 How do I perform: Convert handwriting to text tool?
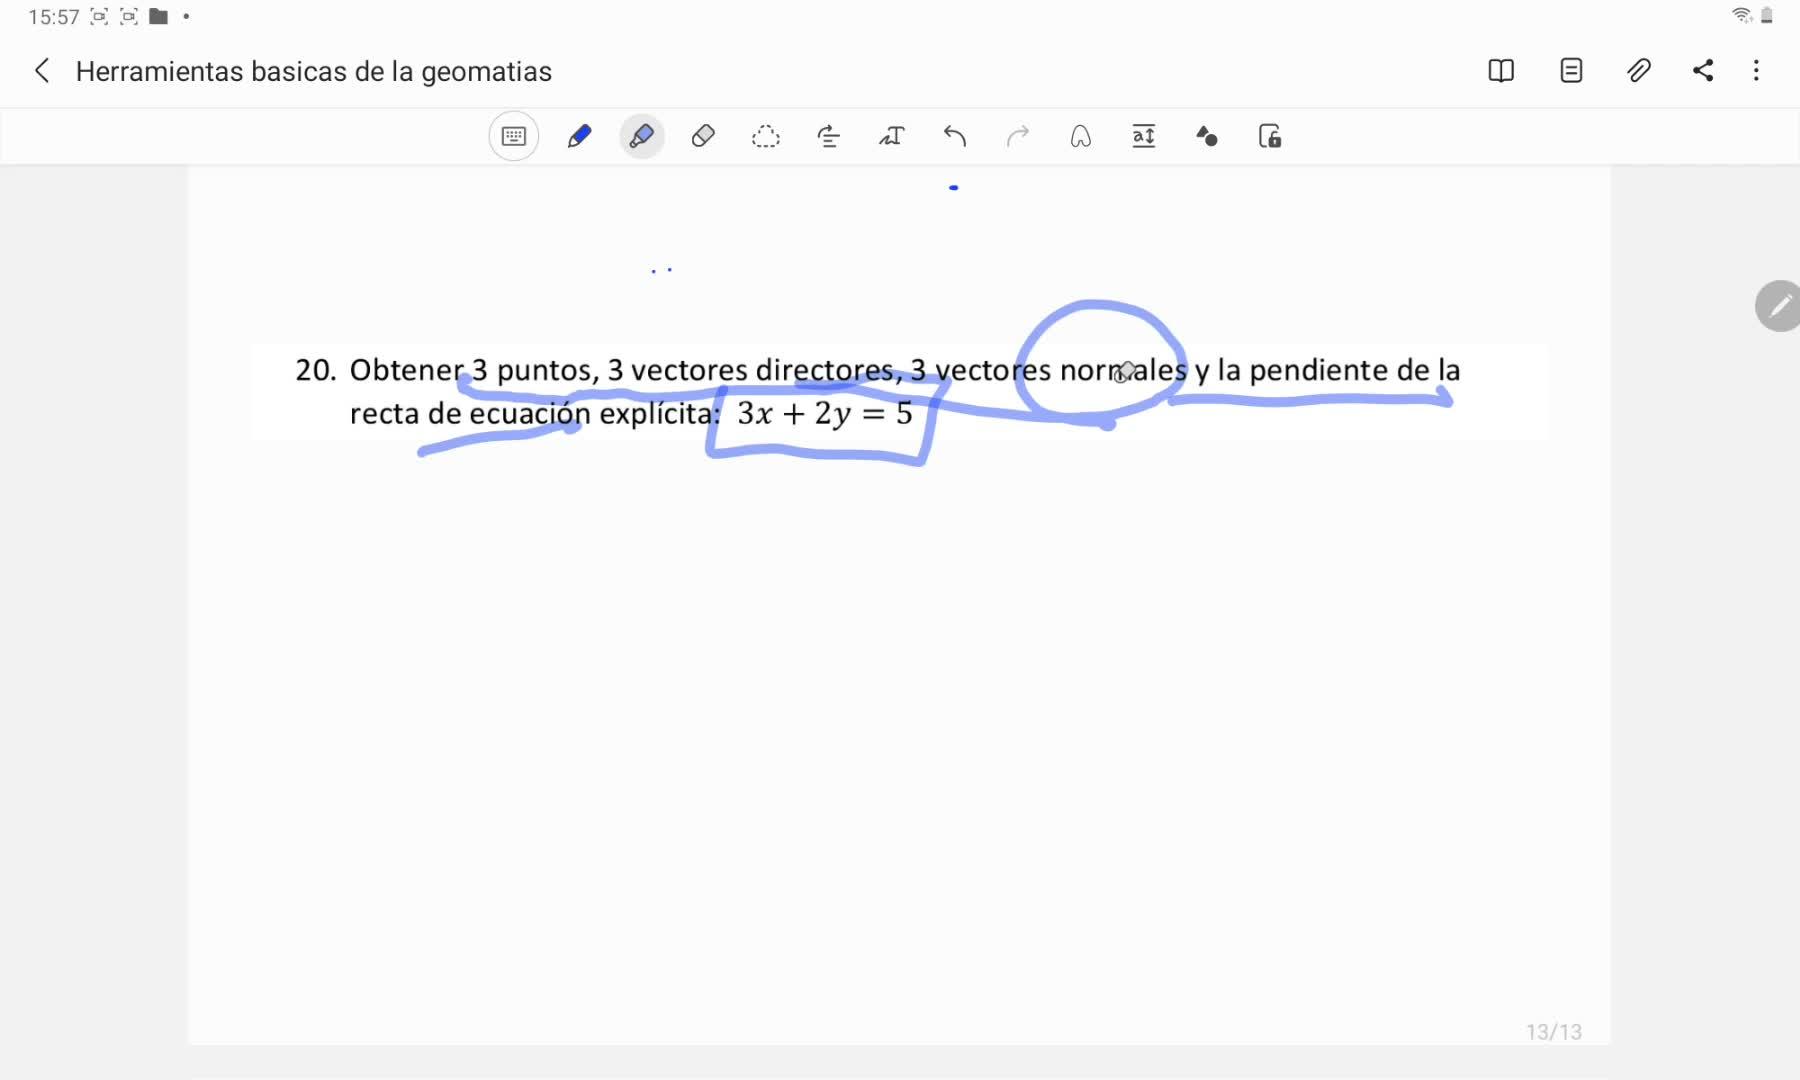point(891,136)
